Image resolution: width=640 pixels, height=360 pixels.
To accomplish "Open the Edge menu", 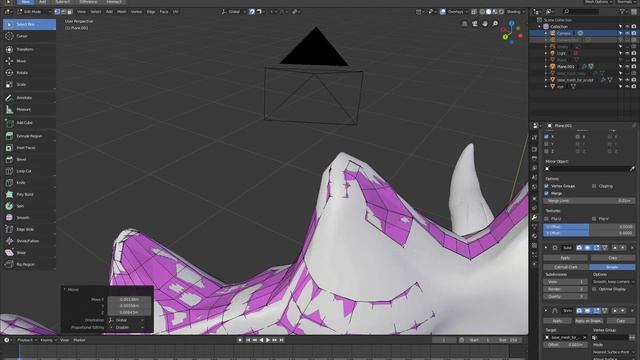I will coord(151,12).
